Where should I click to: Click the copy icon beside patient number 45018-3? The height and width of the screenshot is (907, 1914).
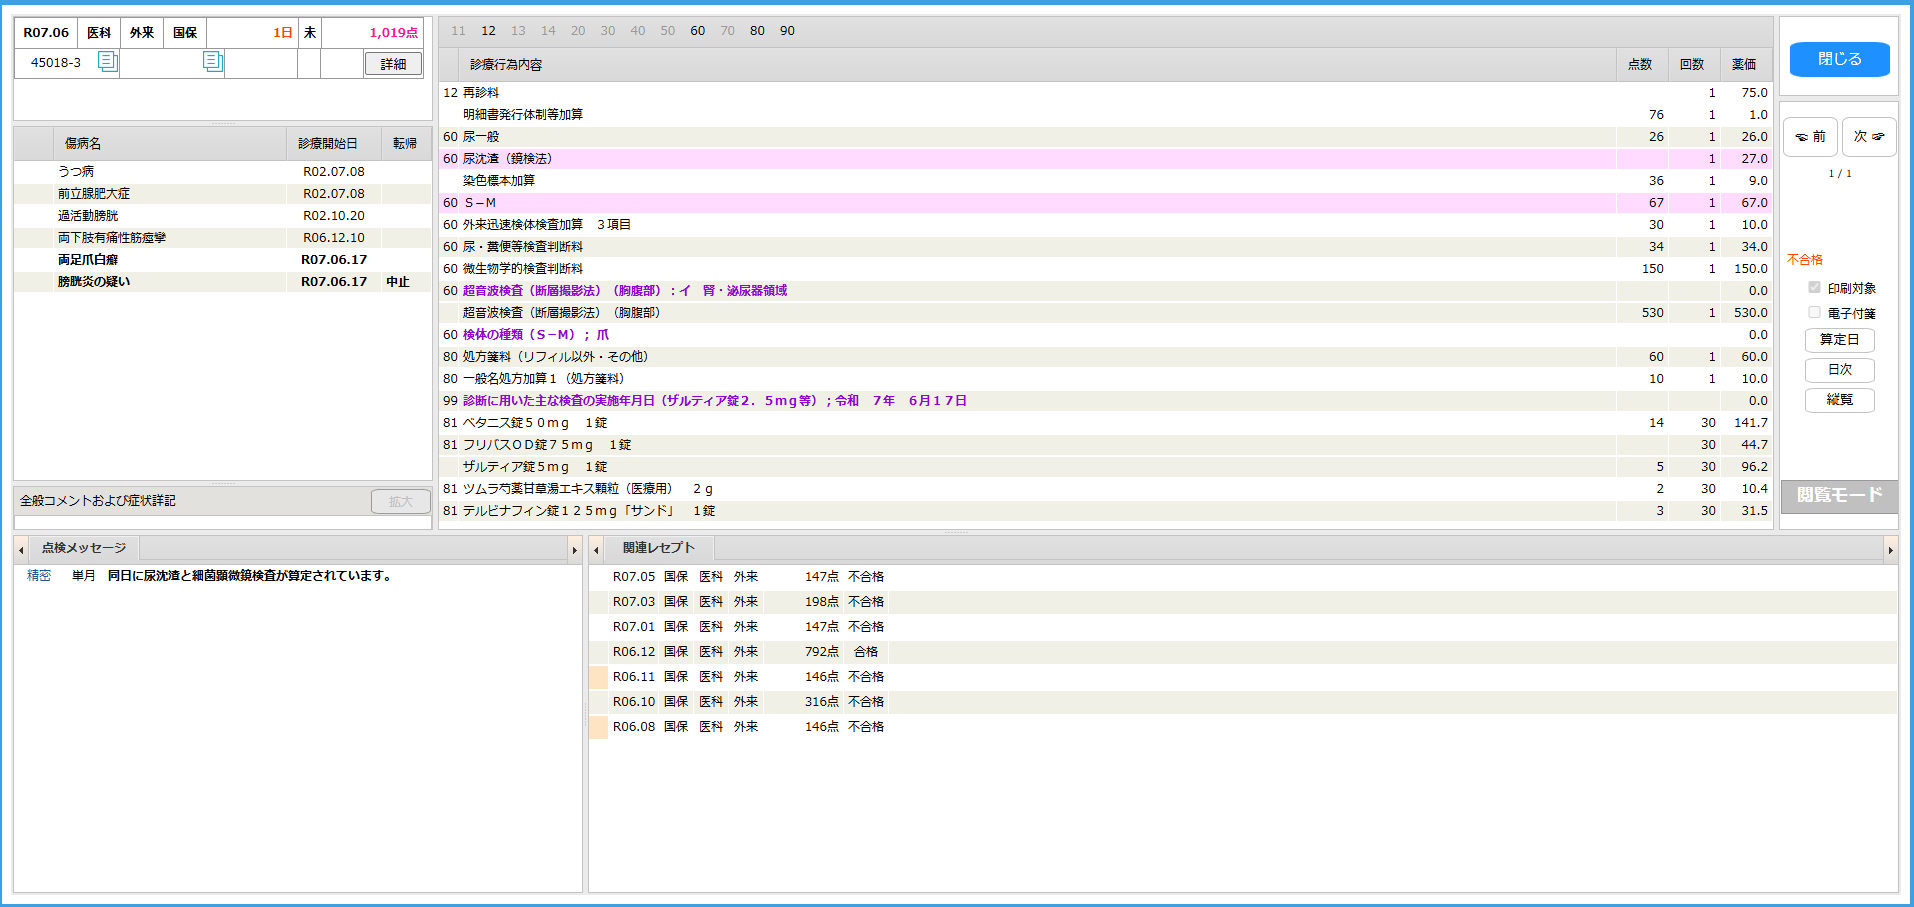tap(107, 62)
